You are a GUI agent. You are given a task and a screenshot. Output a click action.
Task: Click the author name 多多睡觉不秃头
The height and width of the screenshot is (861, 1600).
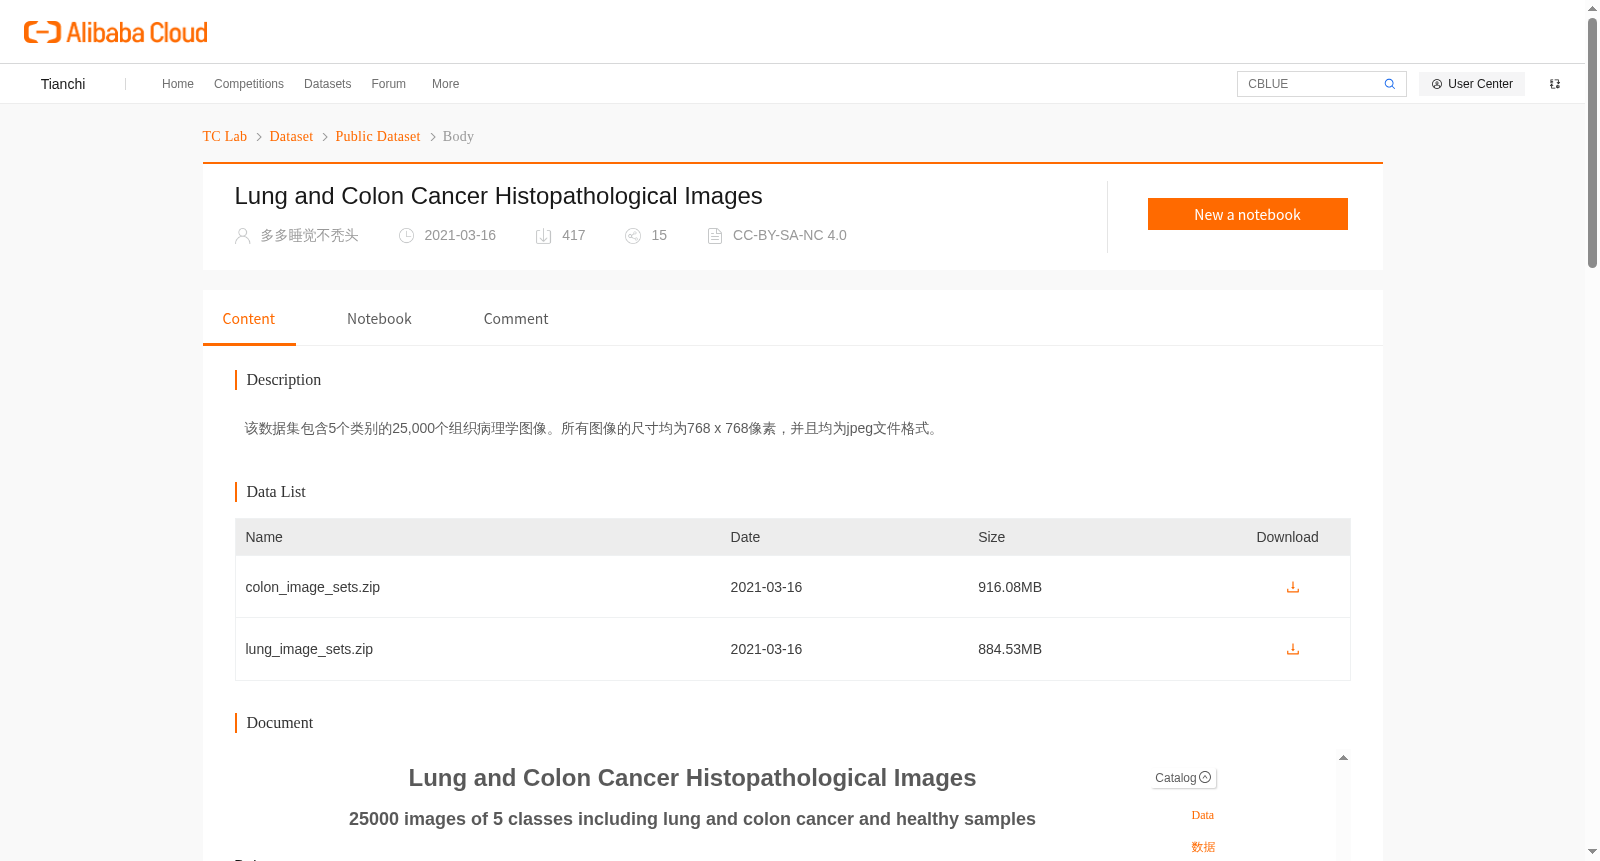[309, 236]
